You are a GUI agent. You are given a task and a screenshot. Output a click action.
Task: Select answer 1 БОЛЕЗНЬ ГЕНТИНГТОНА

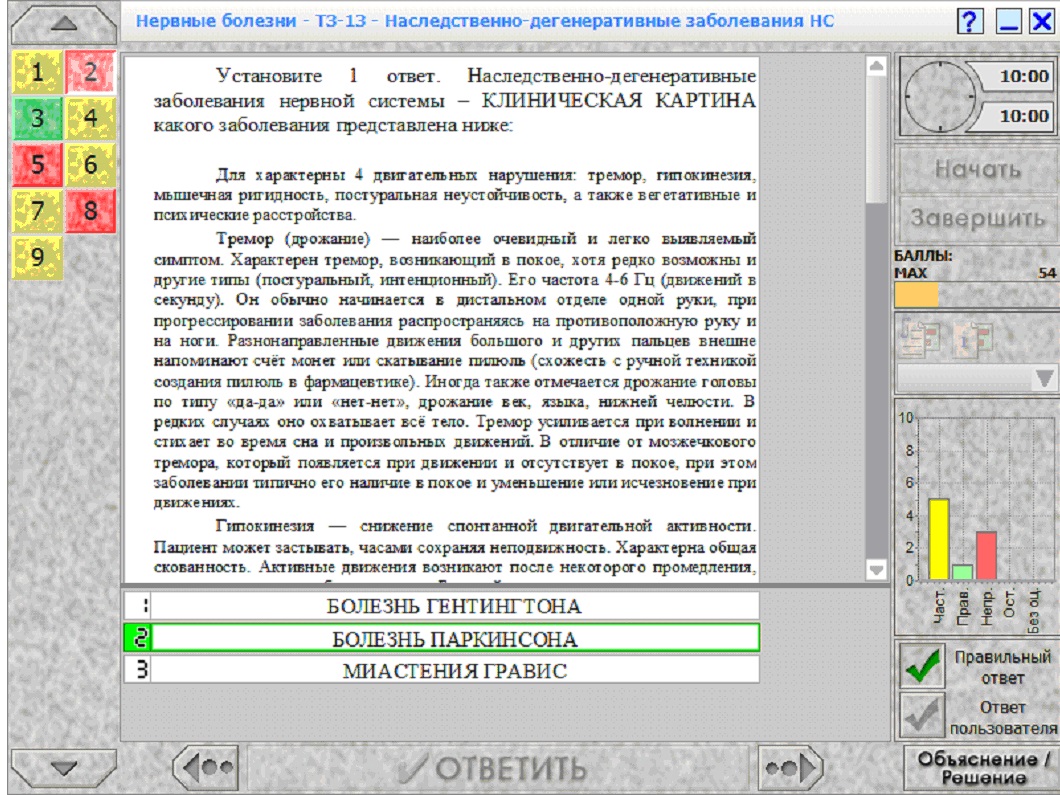tap(441, 606)
